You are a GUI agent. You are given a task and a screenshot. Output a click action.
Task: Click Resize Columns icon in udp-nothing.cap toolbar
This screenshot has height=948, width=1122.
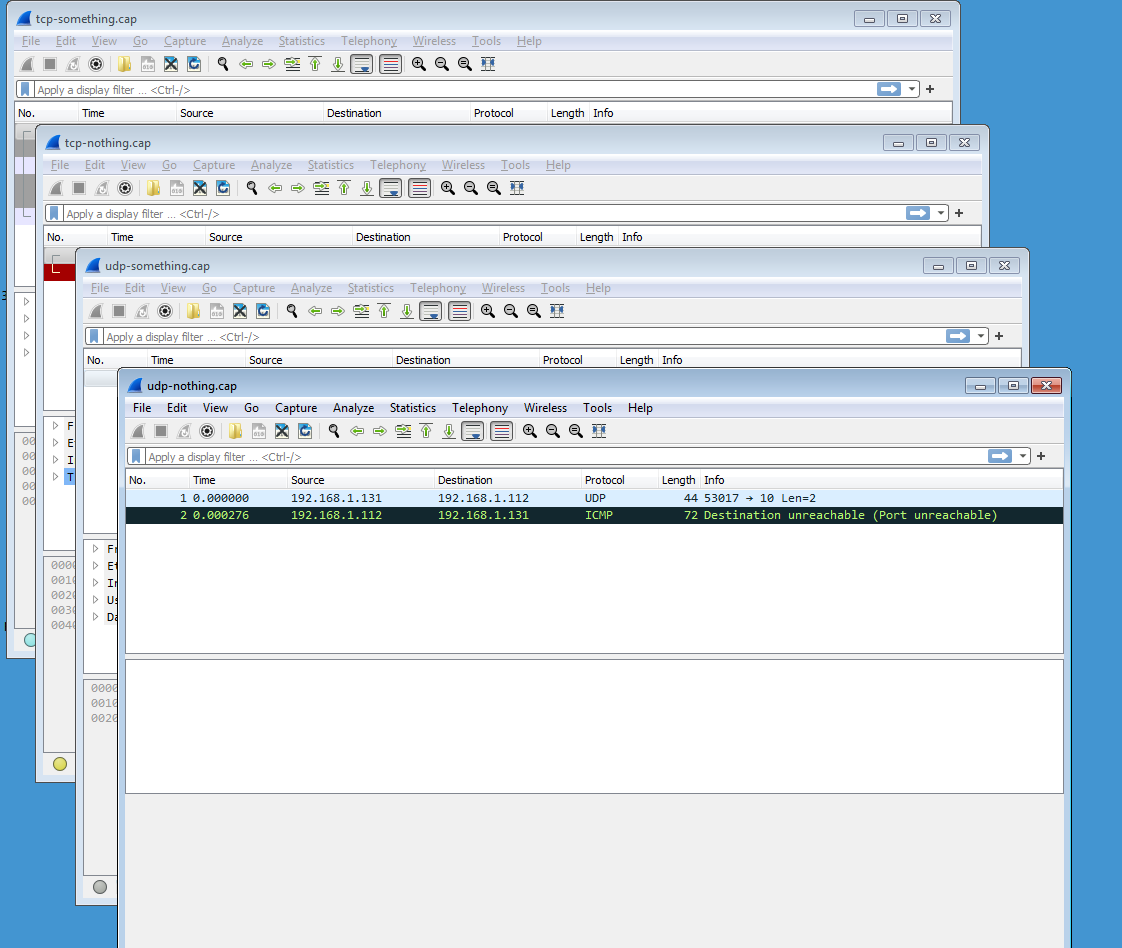point(599,431)
